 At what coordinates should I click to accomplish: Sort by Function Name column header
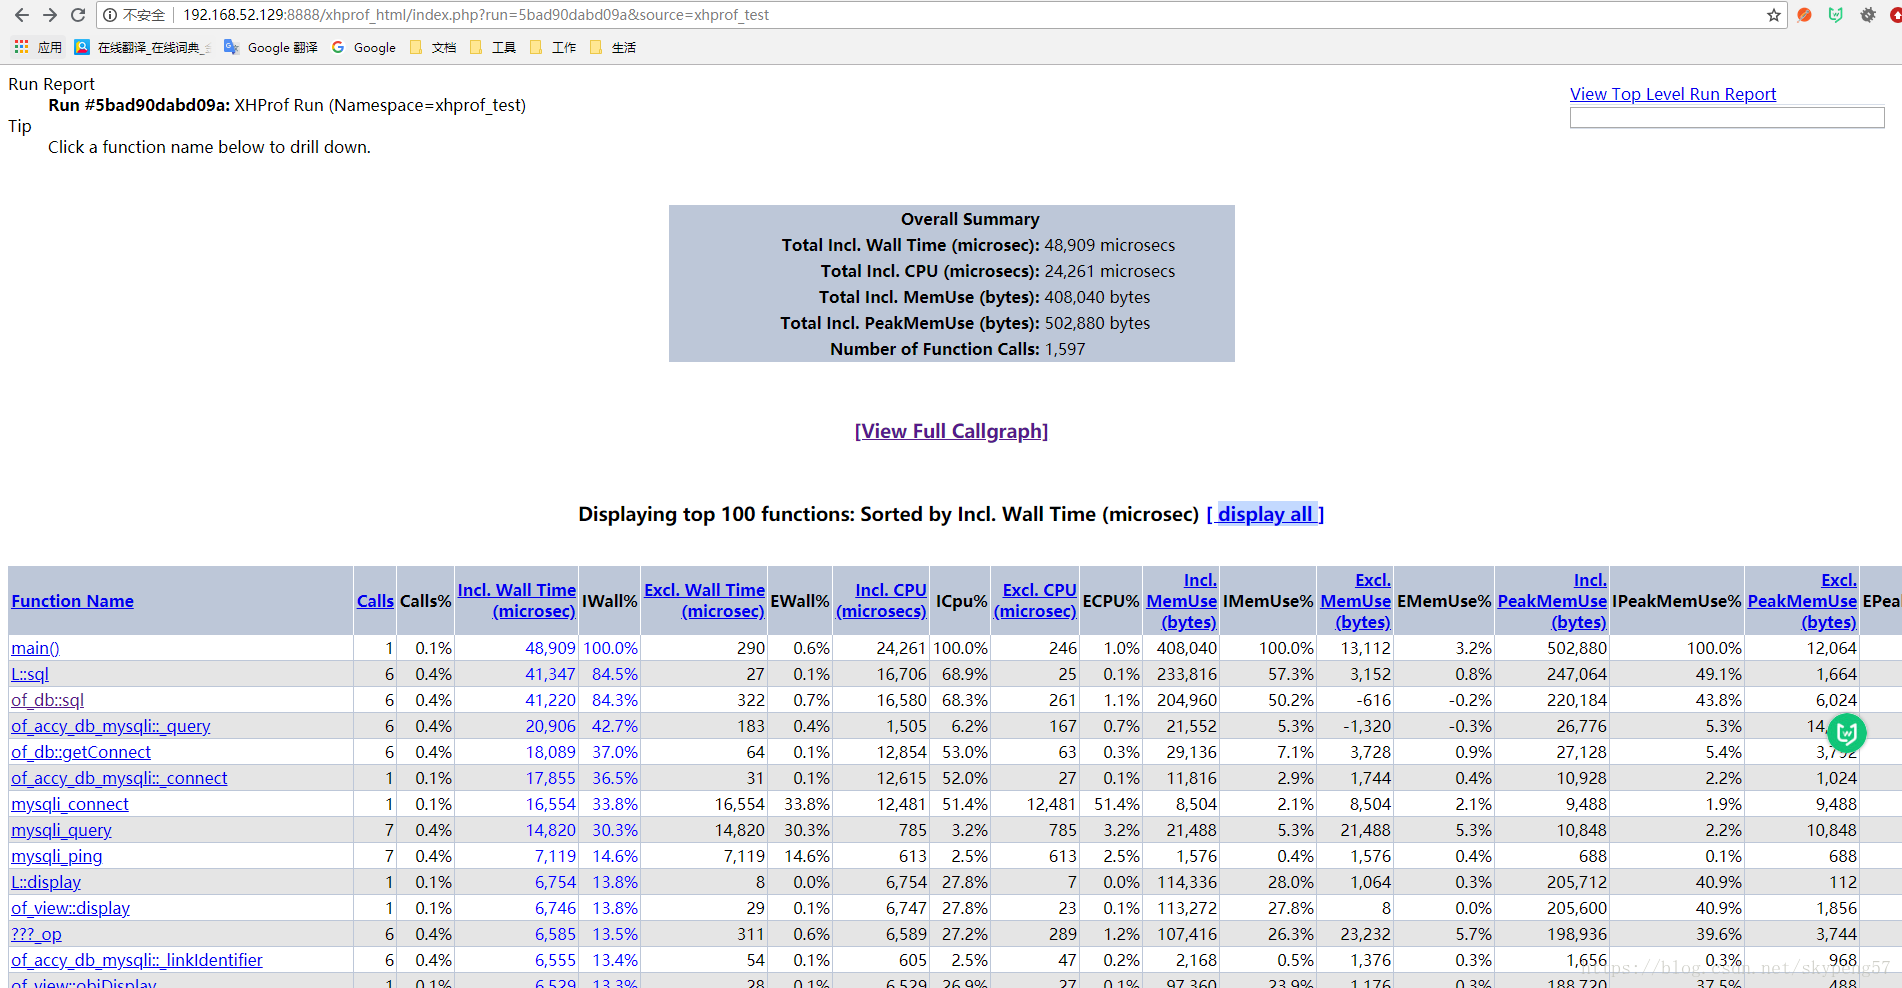tap(72, 601)
